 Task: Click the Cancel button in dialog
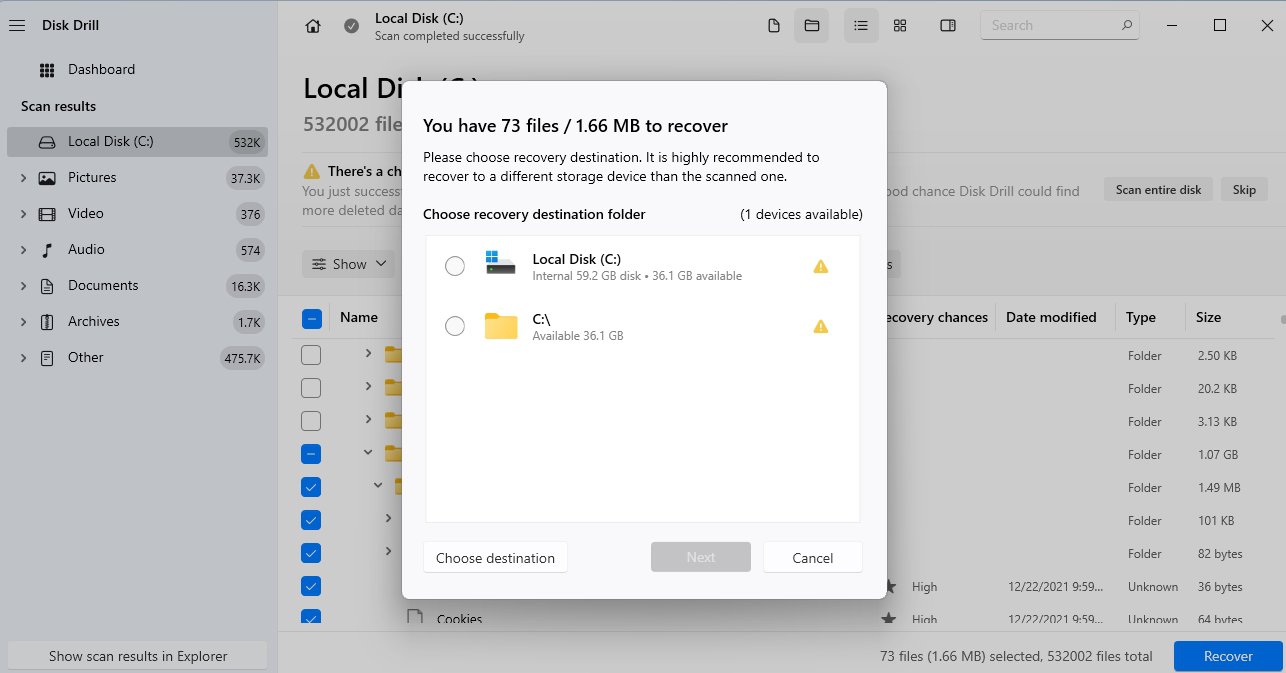coord(813,558)
